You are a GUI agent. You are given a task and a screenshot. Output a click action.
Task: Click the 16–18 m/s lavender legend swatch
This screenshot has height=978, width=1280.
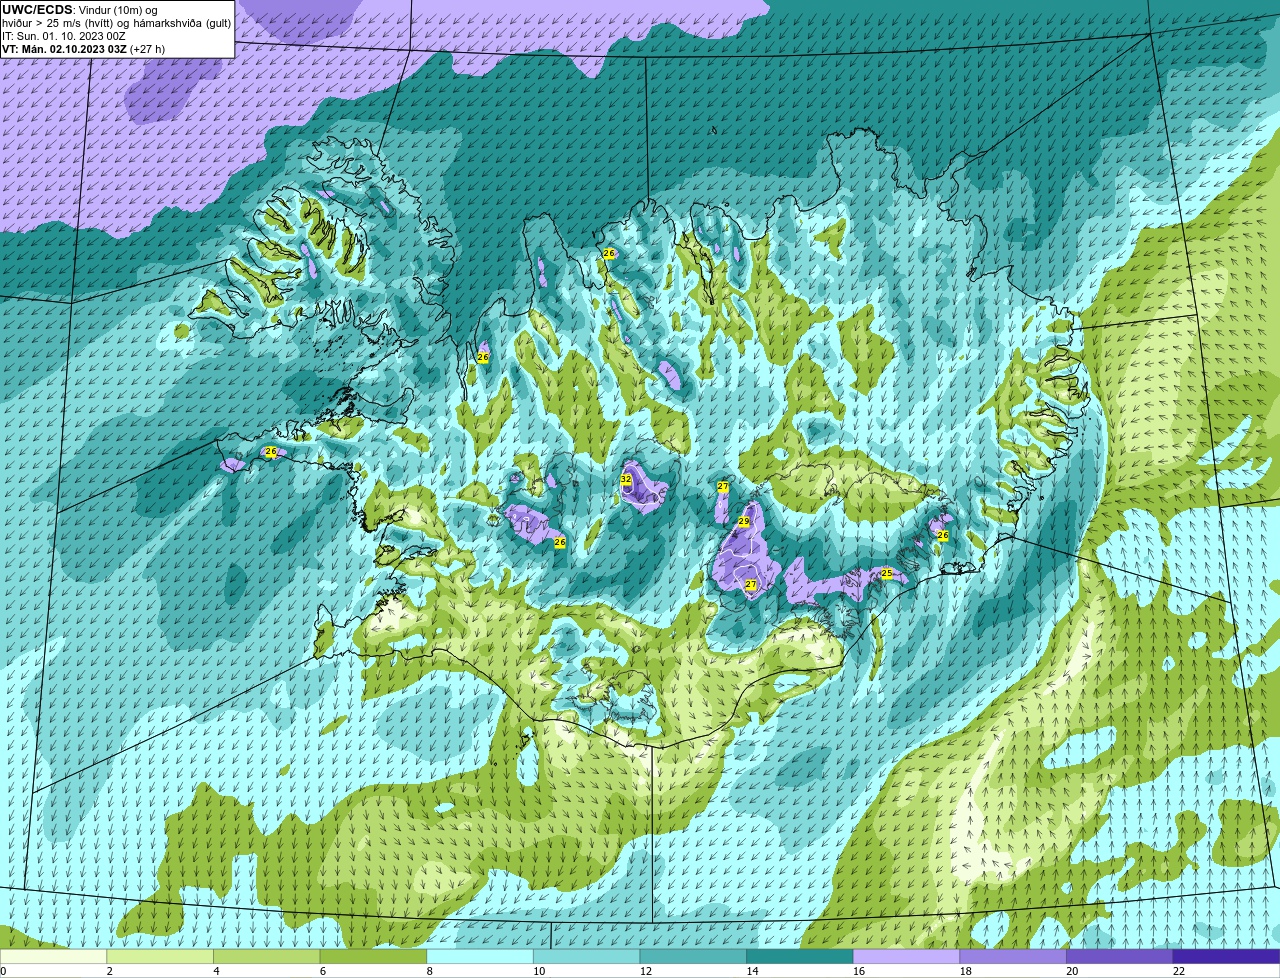(907, 957)
